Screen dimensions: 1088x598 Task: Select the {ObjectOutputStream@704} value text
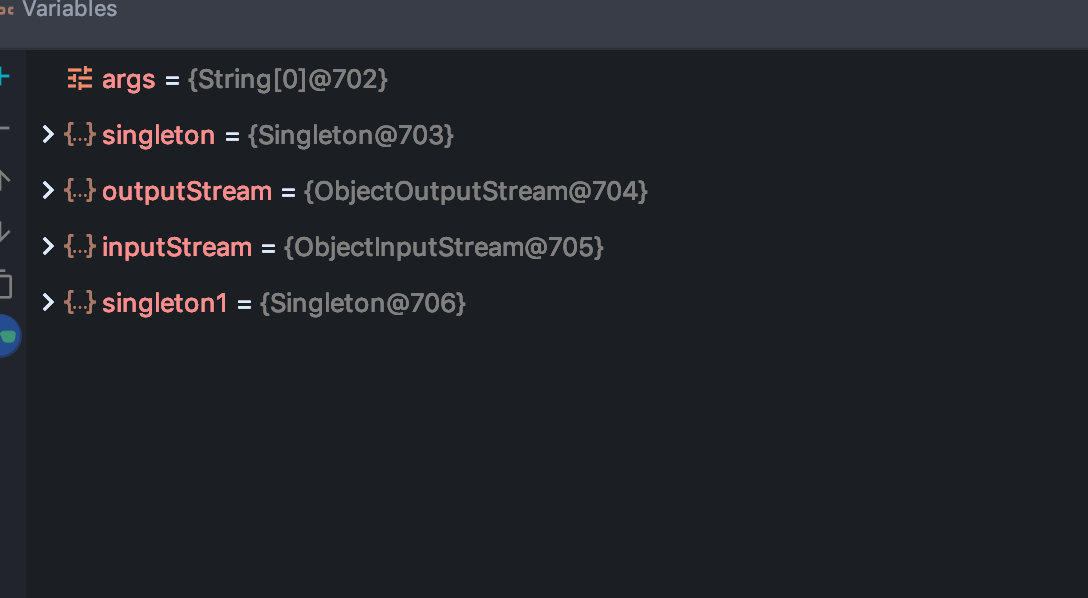(475, 191)
